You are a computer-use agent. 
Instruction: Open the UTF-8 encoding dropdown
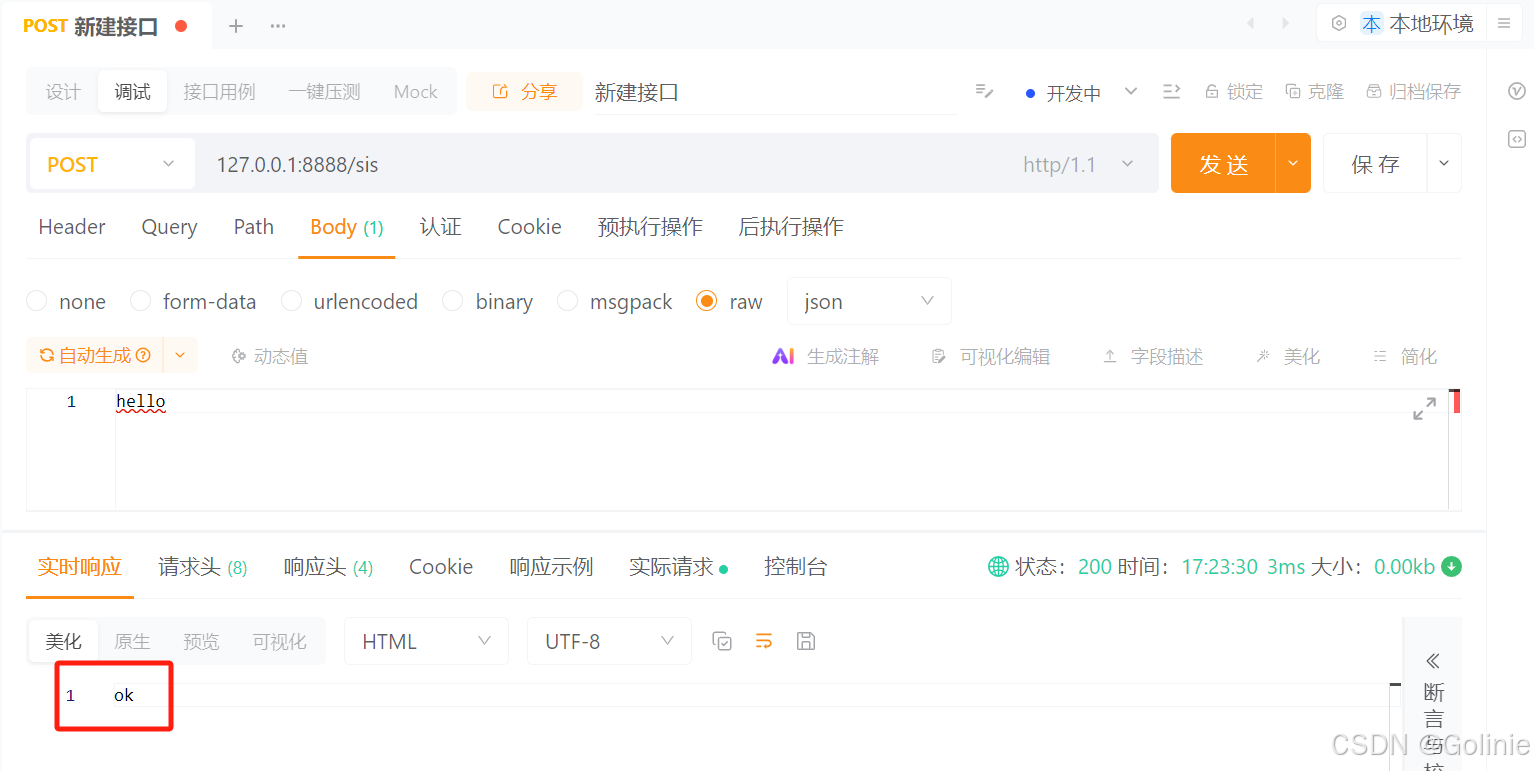[609, 641]
